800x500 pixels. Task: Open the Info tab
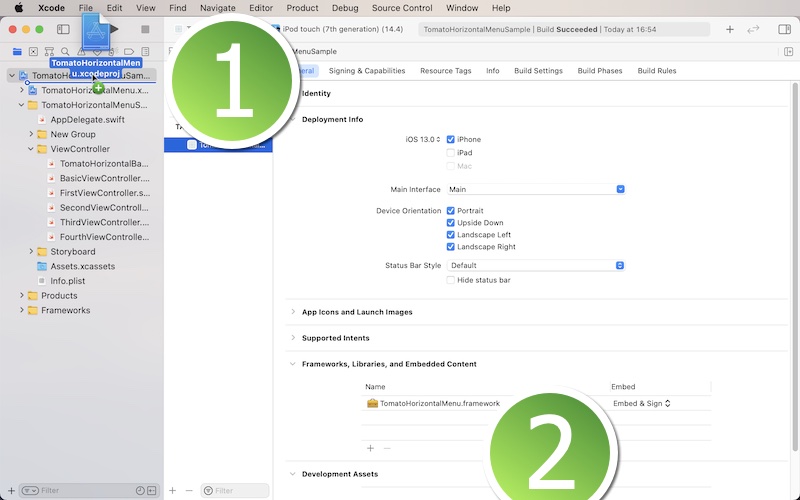pyautogui.click(x=492, y=71)
